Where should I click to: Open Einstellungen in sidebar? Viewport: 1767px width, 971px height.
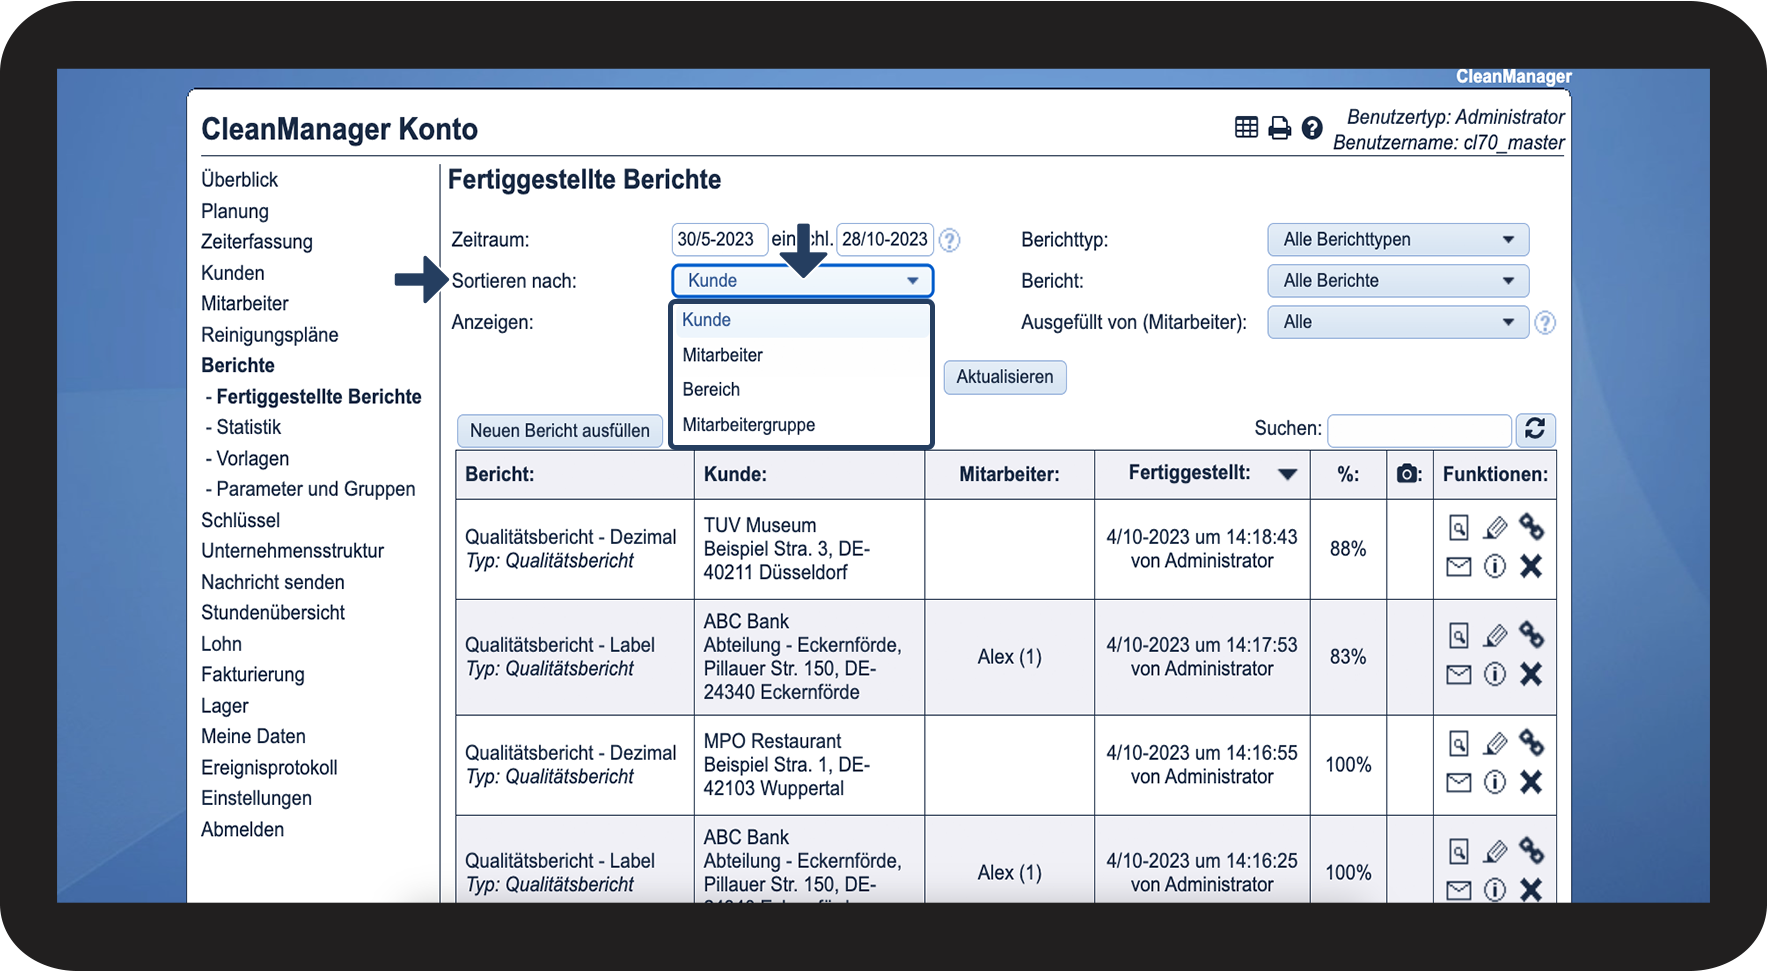coord(257,799)
